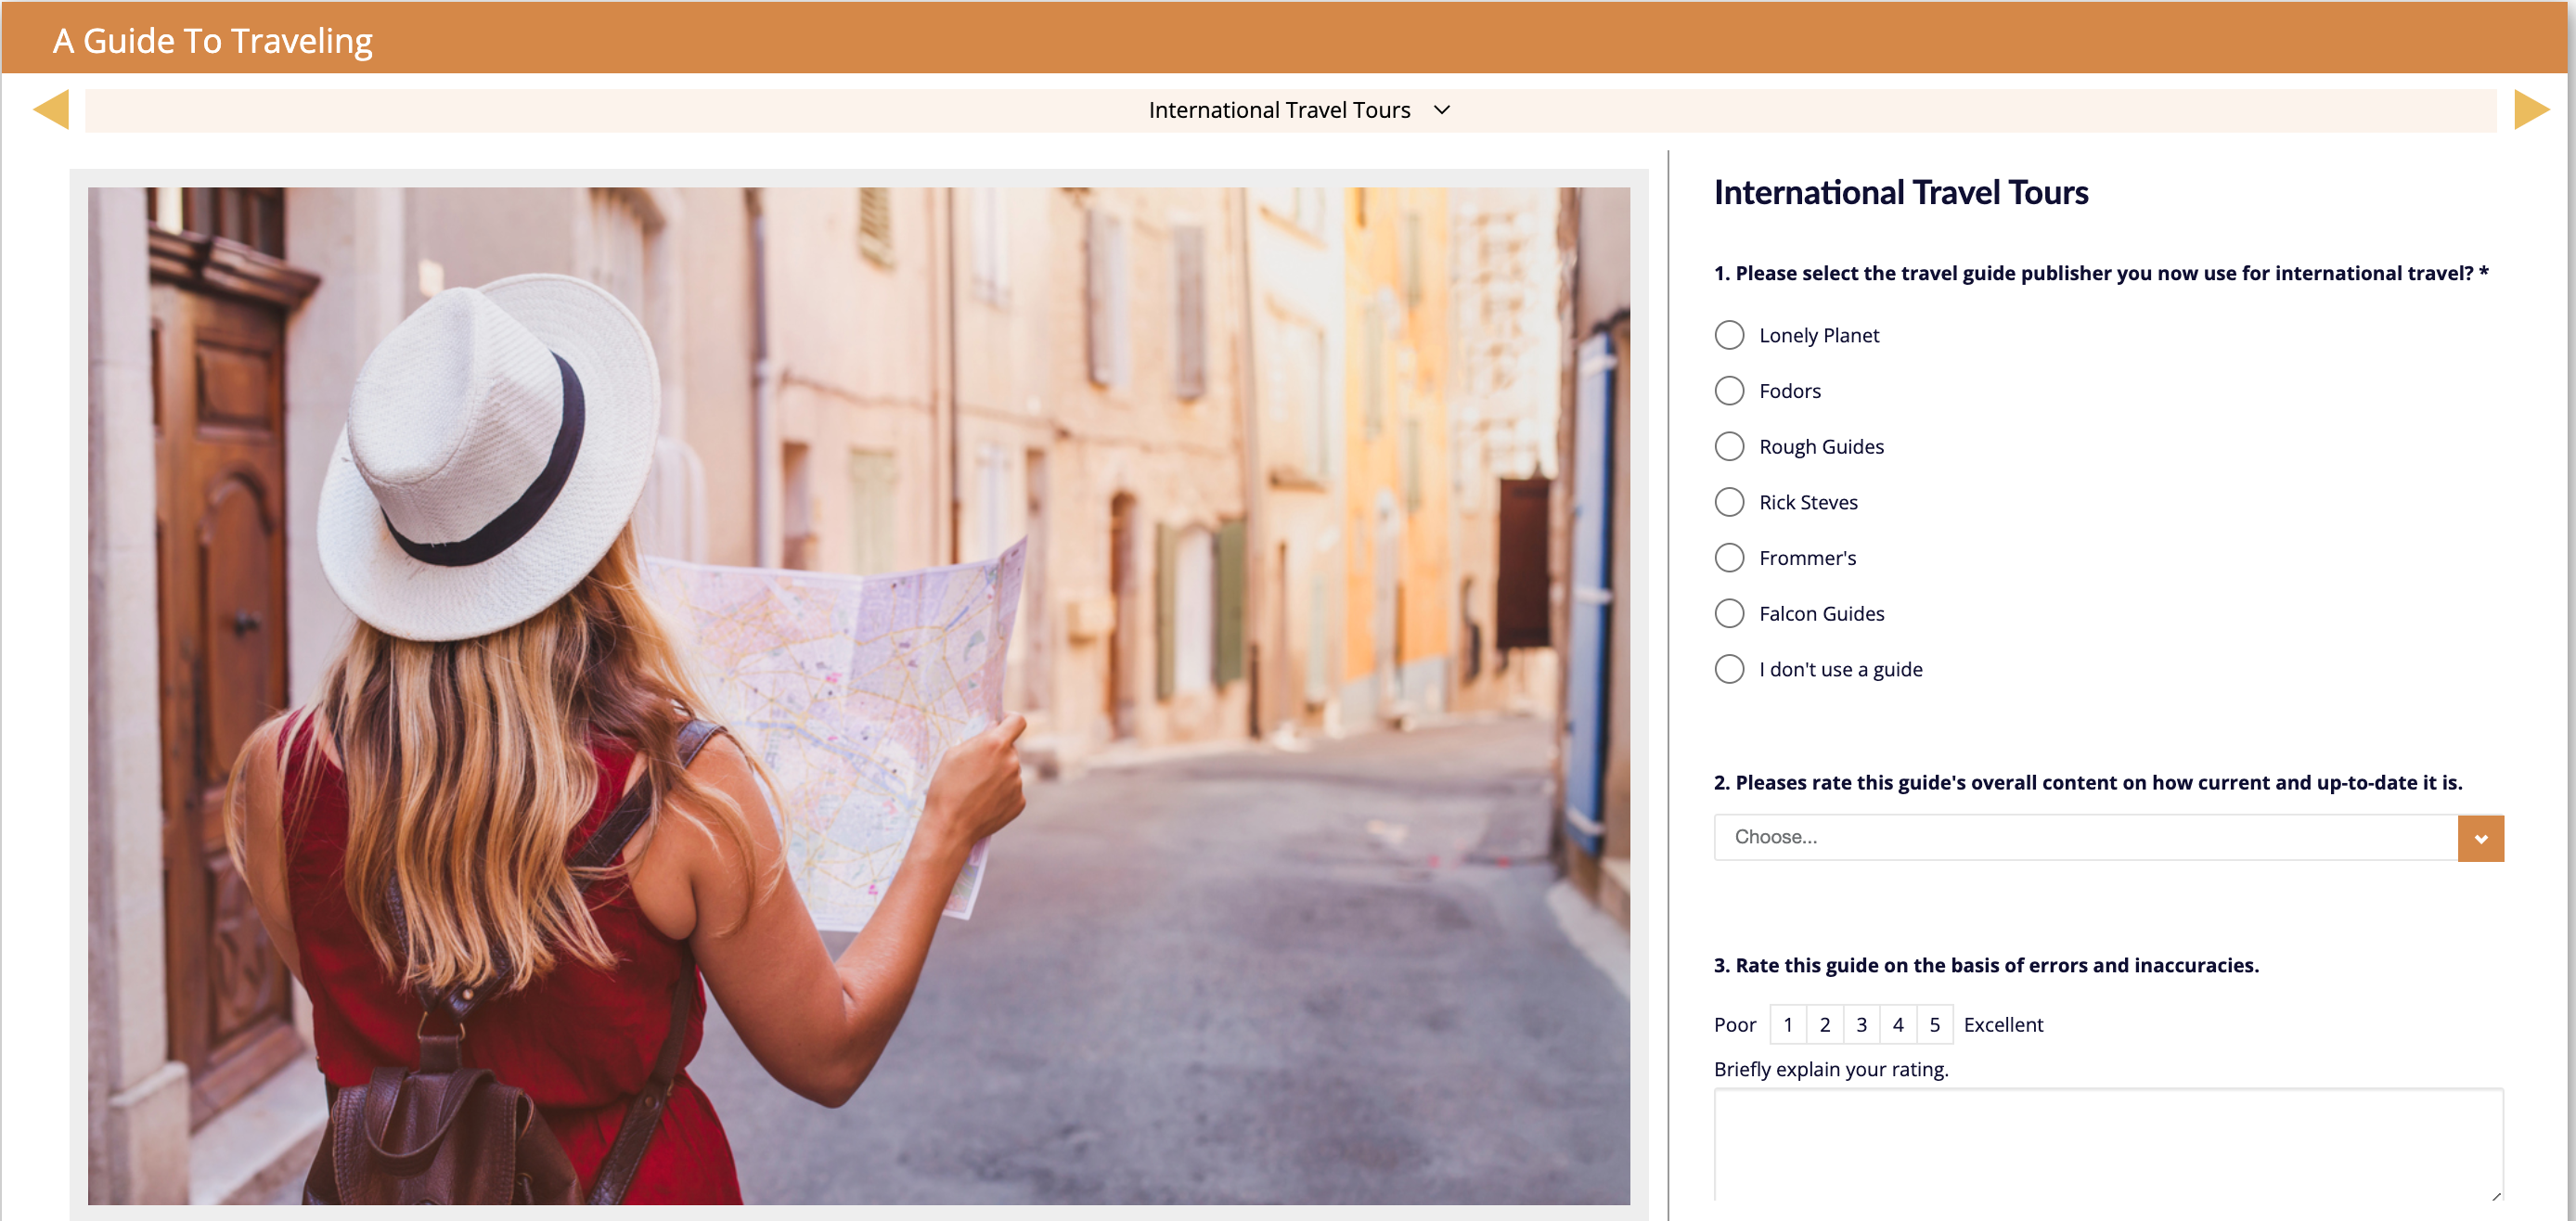The height and width of the screenshot is (1221, 2576).
Task: Select I don't use a guide
Action: pyautogui.click(x=1729, y=669)
